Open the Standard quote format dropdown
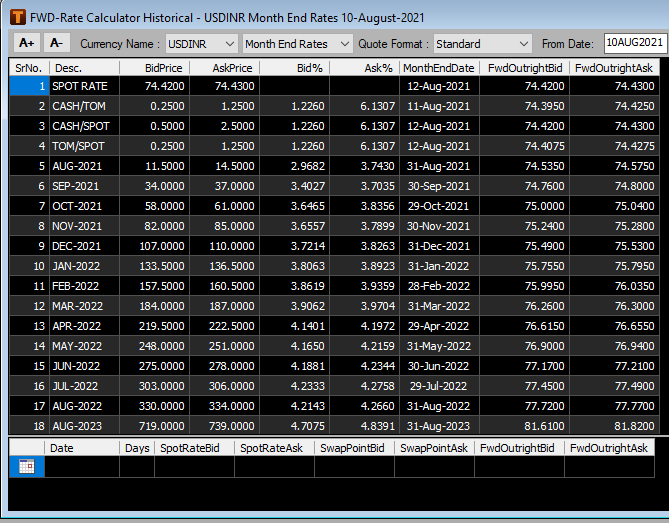669x523 pixels. (483, 44)
